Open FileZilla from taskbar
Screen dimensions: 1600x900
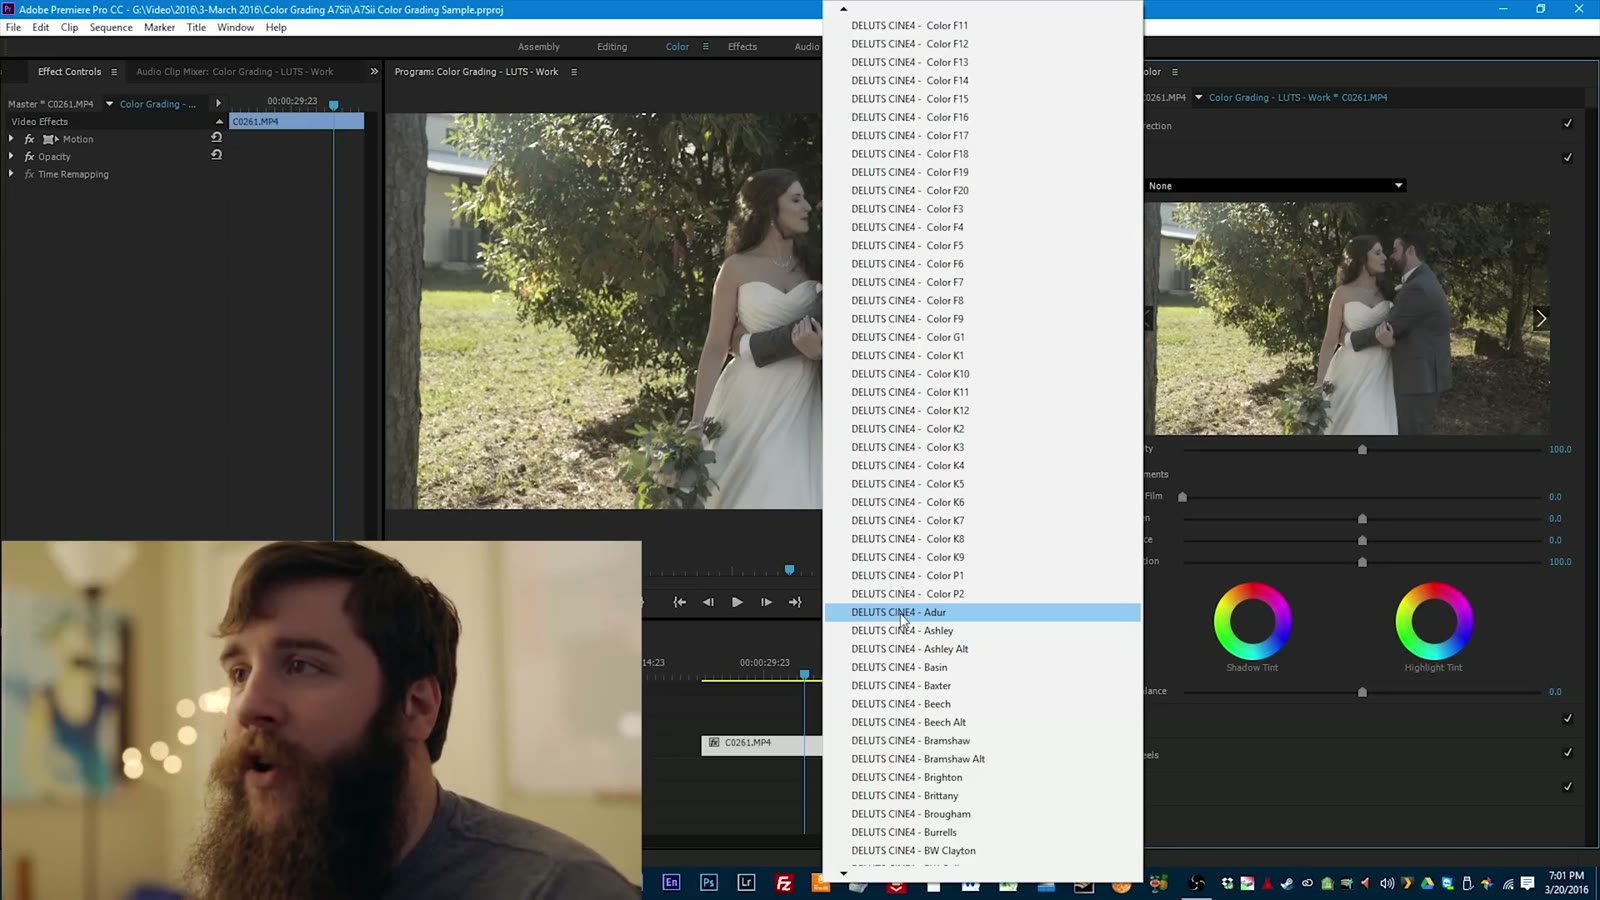784,882
